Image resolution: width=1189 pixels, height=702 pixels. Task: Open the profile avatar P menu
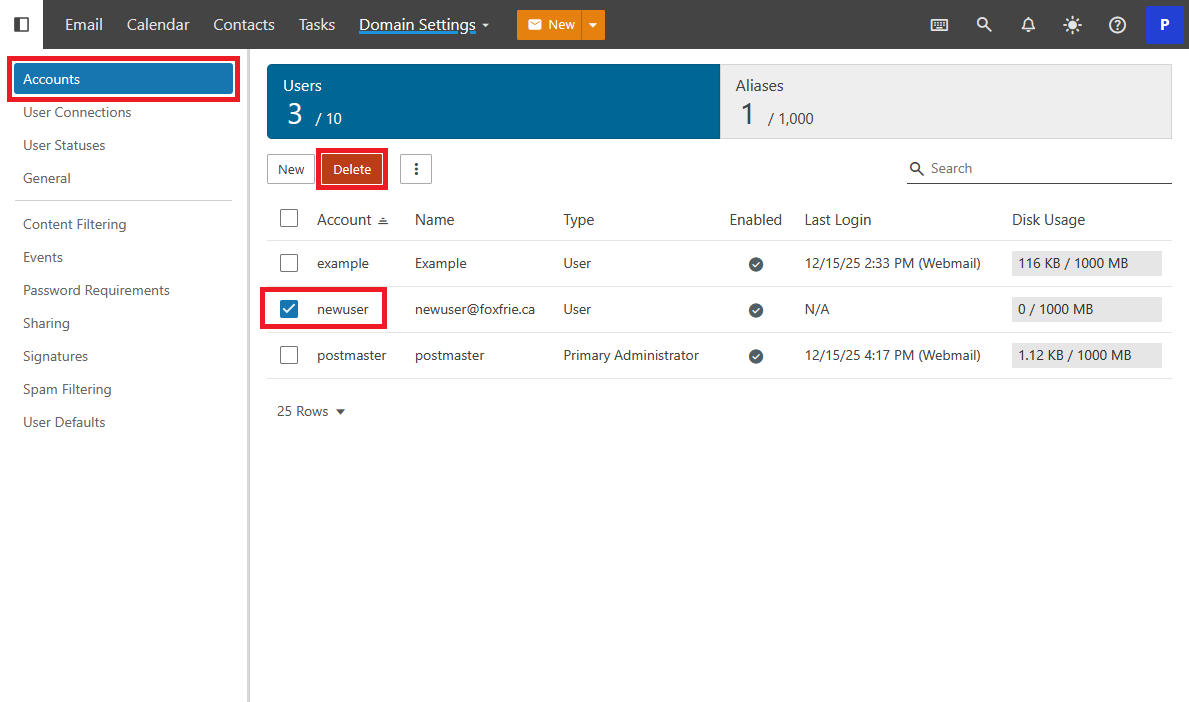pyautogui.click(x=1164, y=25)
